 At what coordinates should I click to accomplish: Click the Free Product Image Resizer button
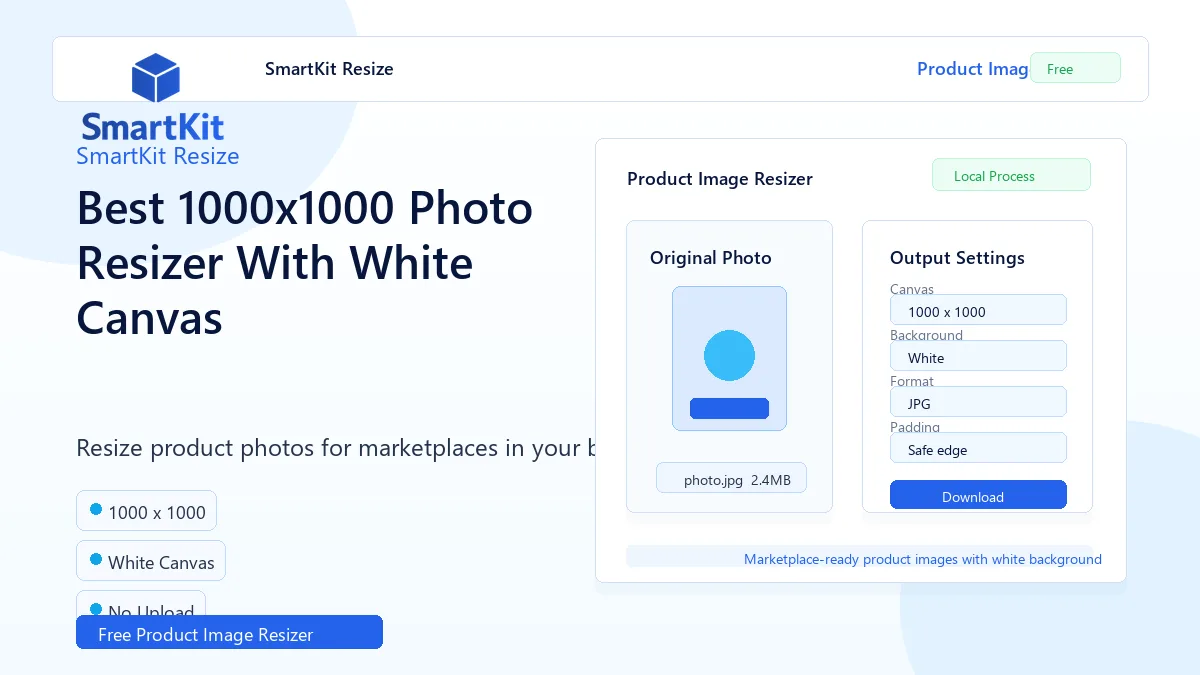(x=229, y=632)
